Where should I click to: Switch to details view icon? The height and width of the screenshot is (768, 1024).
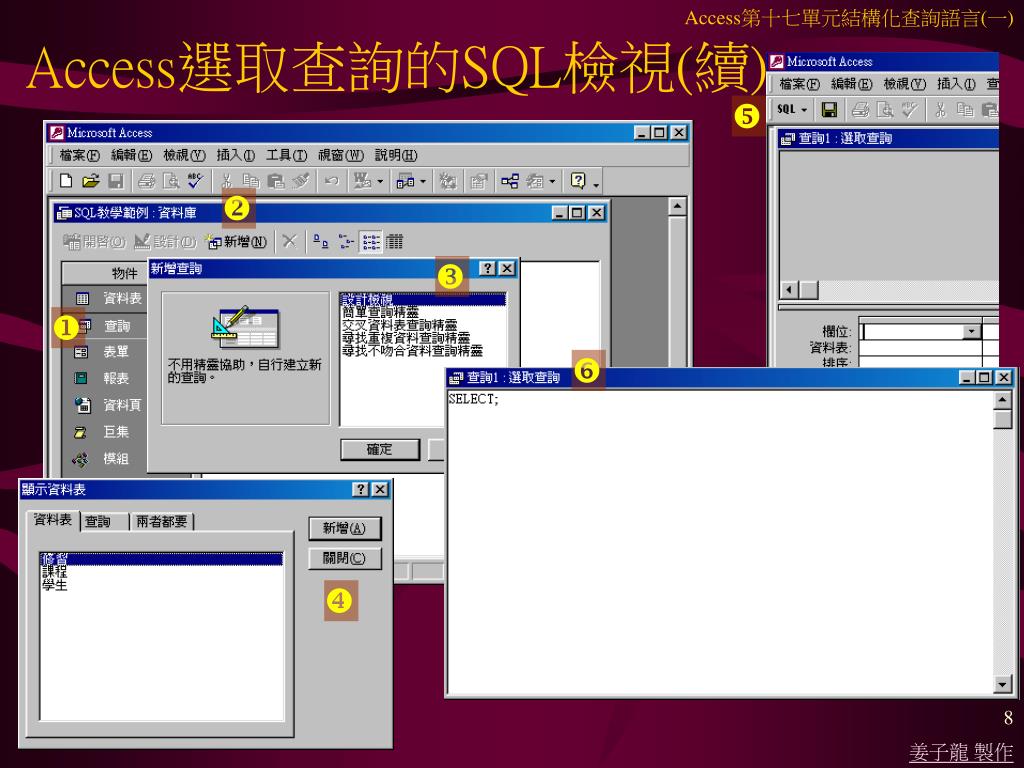(394, 242)
